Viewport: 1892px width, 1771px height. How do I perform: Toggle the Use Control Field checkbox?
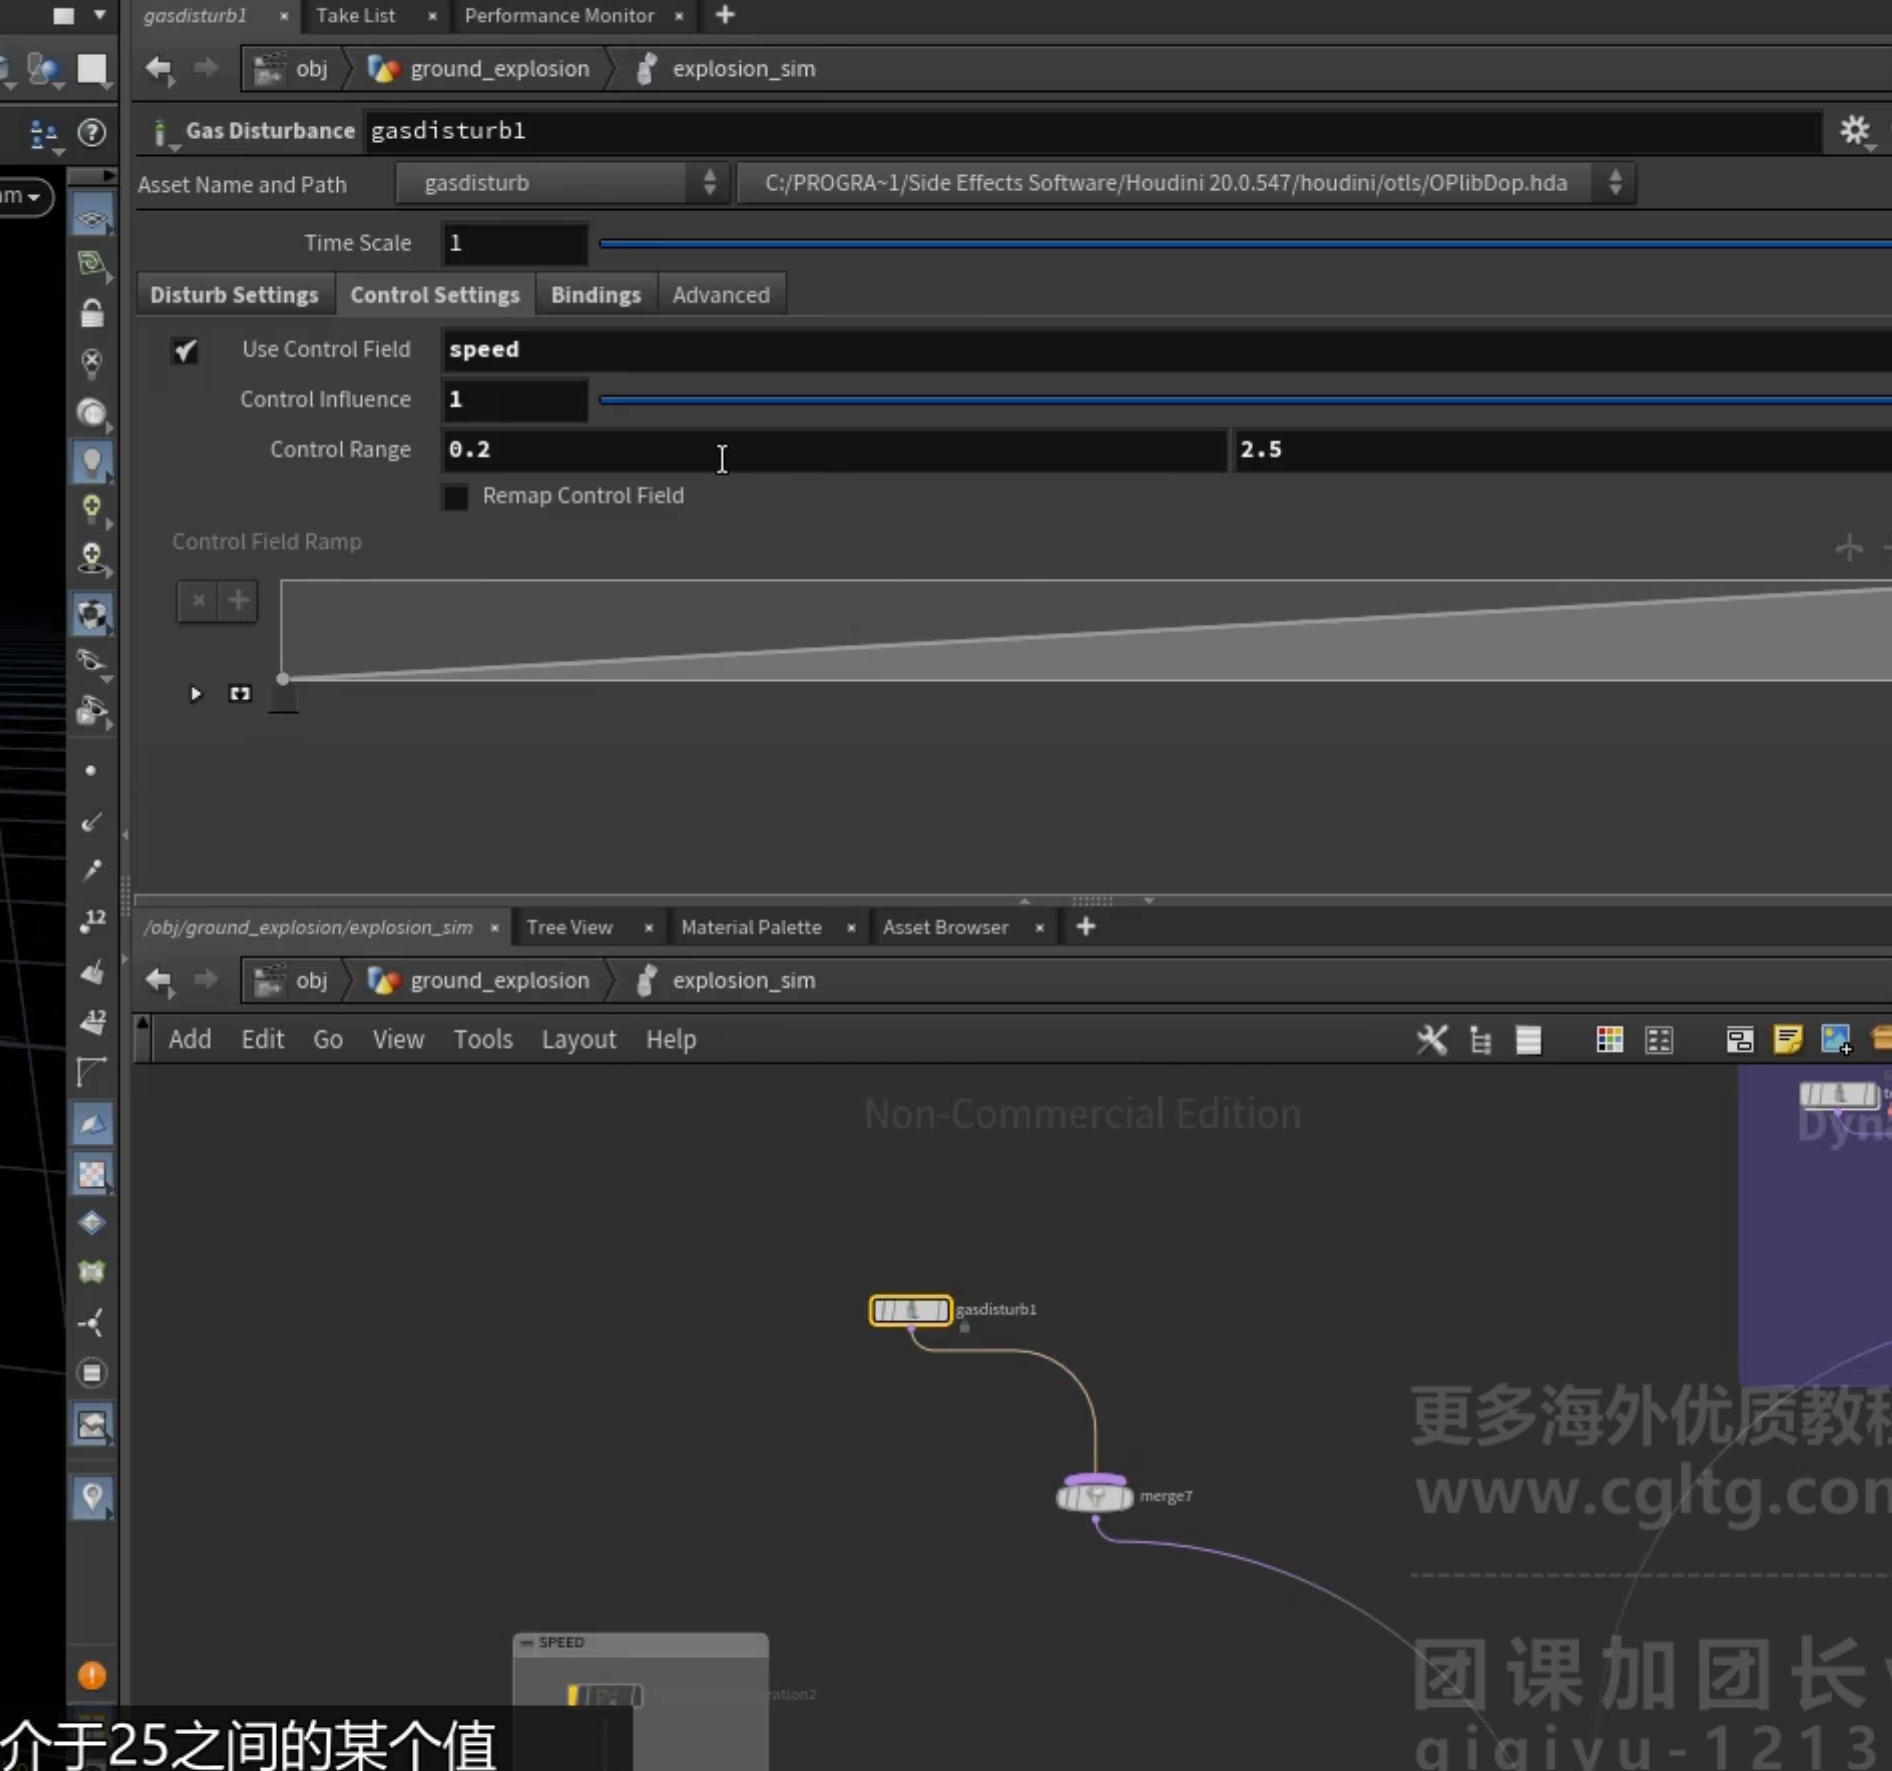point(185,351)
